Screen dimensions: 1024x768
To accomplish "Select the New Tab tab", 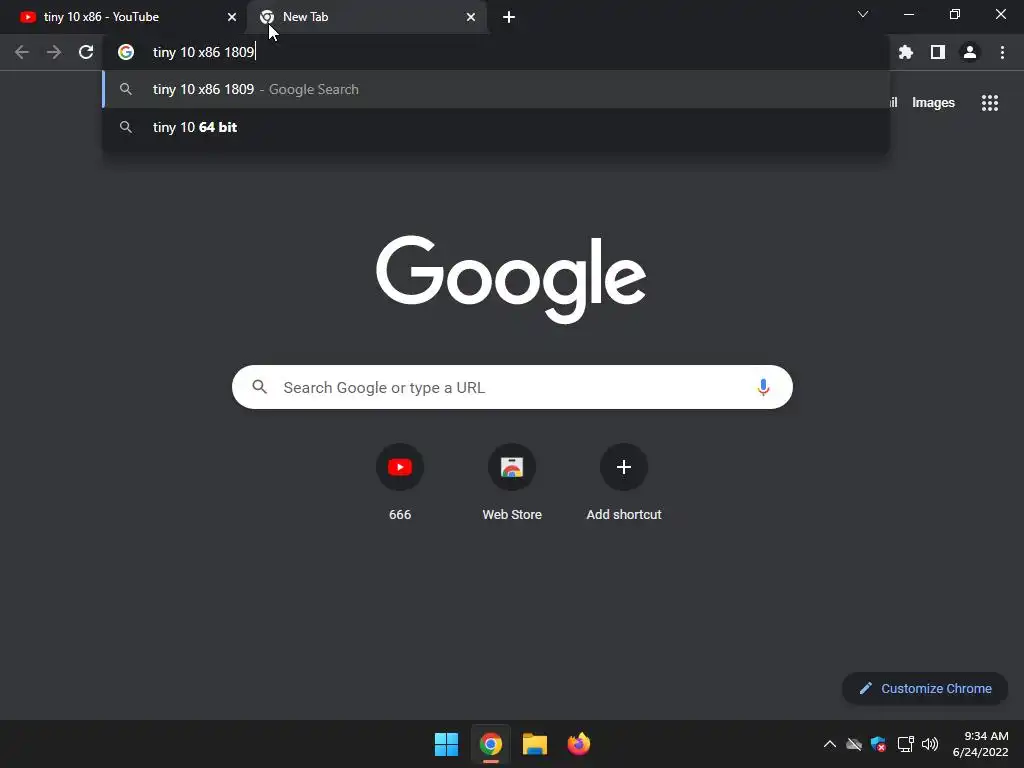I will tap(366, 17).
